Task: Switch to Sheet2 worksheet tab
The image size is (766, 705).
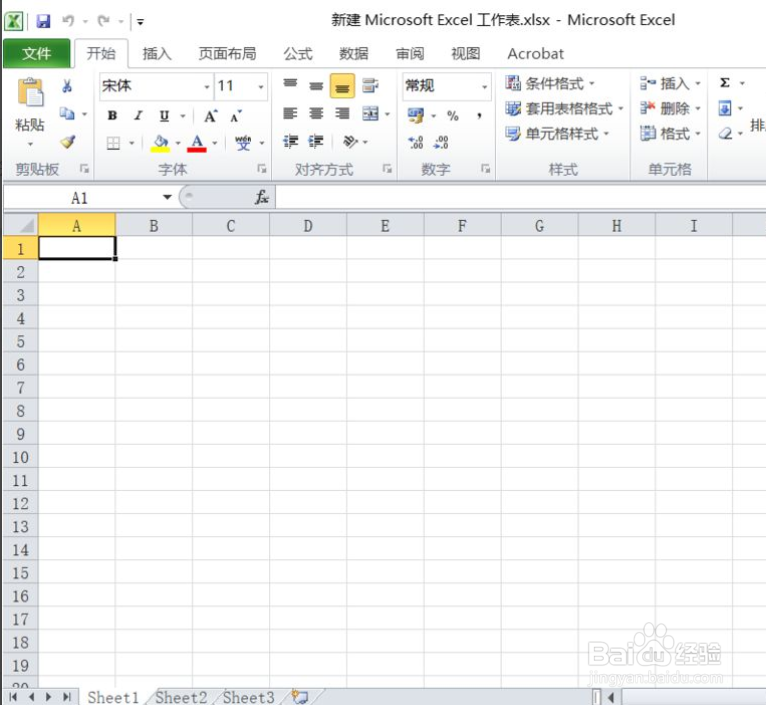Action: coord(181,697)
